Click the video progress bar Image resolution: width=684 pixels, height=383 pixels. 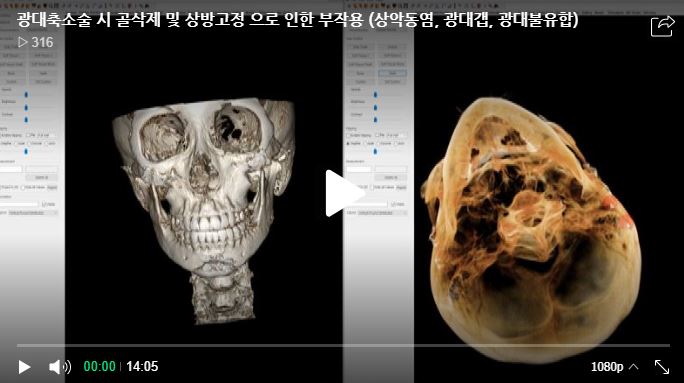[343, 345]
